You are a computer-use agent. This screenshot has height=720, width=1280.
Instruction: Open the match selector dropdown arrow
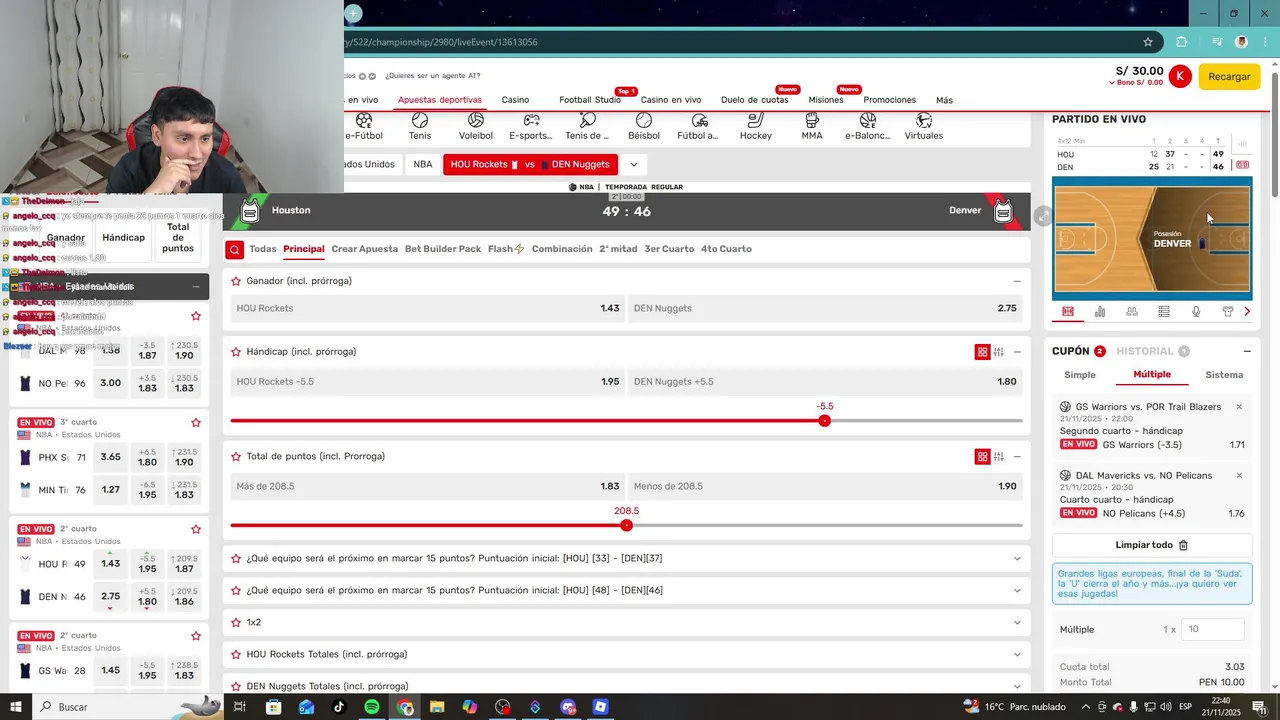(633, 164)
